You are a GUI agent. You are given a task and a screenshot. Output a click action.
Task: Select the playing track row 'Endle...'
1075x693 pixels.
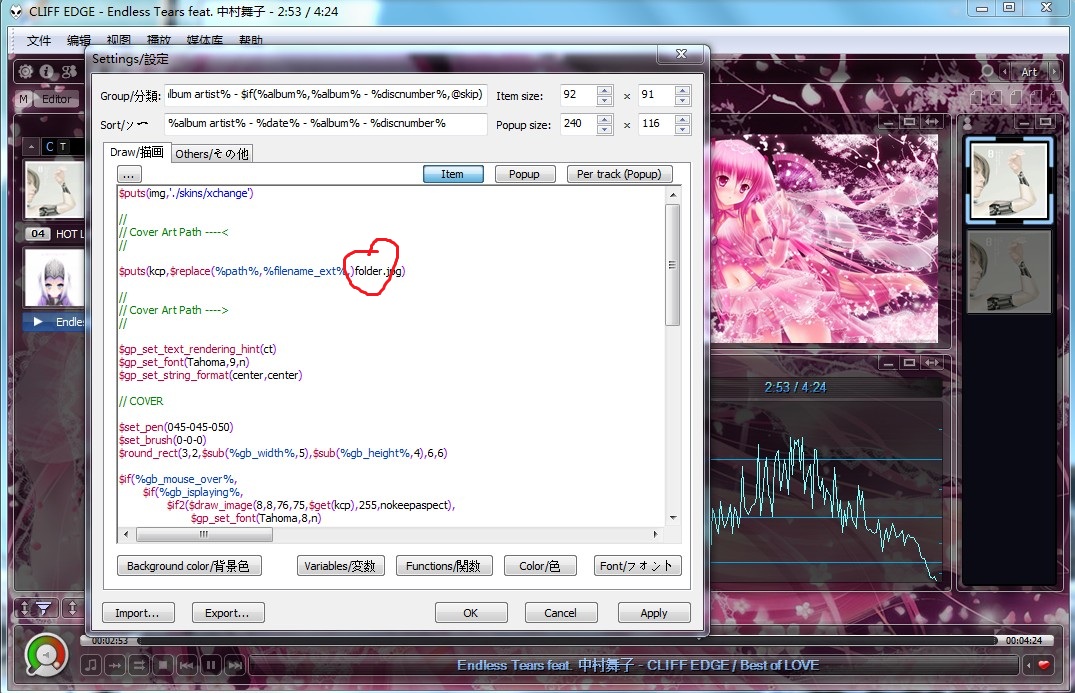coord(53,322)
